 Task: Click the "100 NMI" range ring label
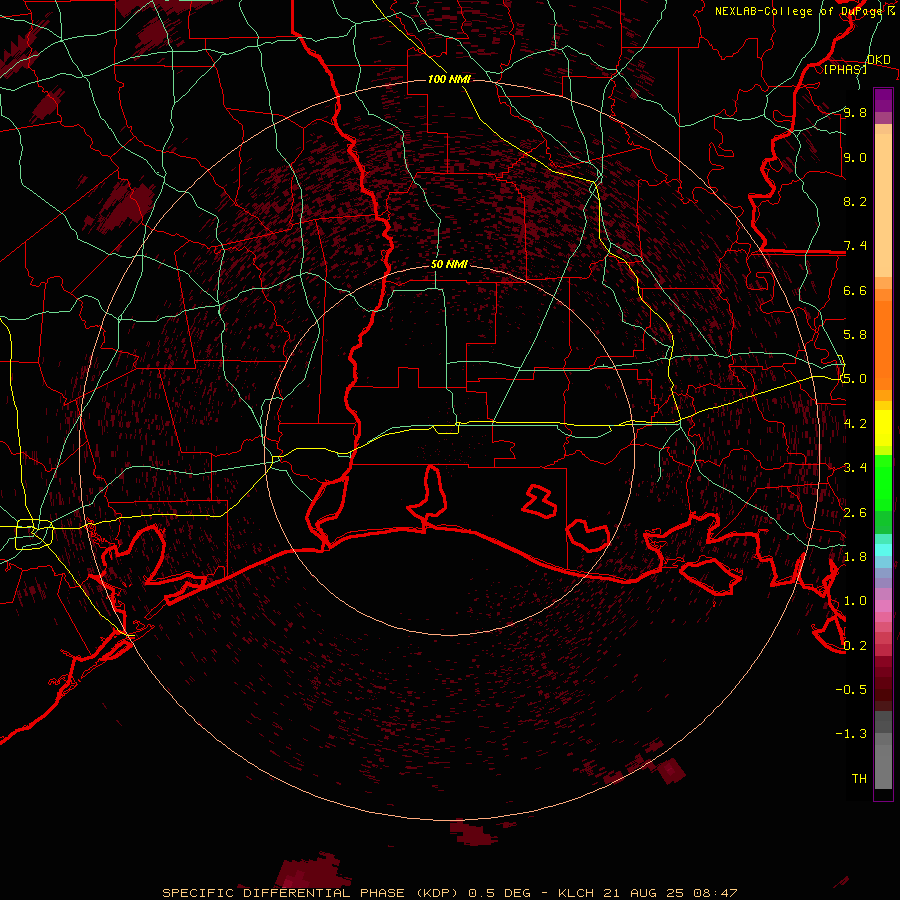coord(449,79)
